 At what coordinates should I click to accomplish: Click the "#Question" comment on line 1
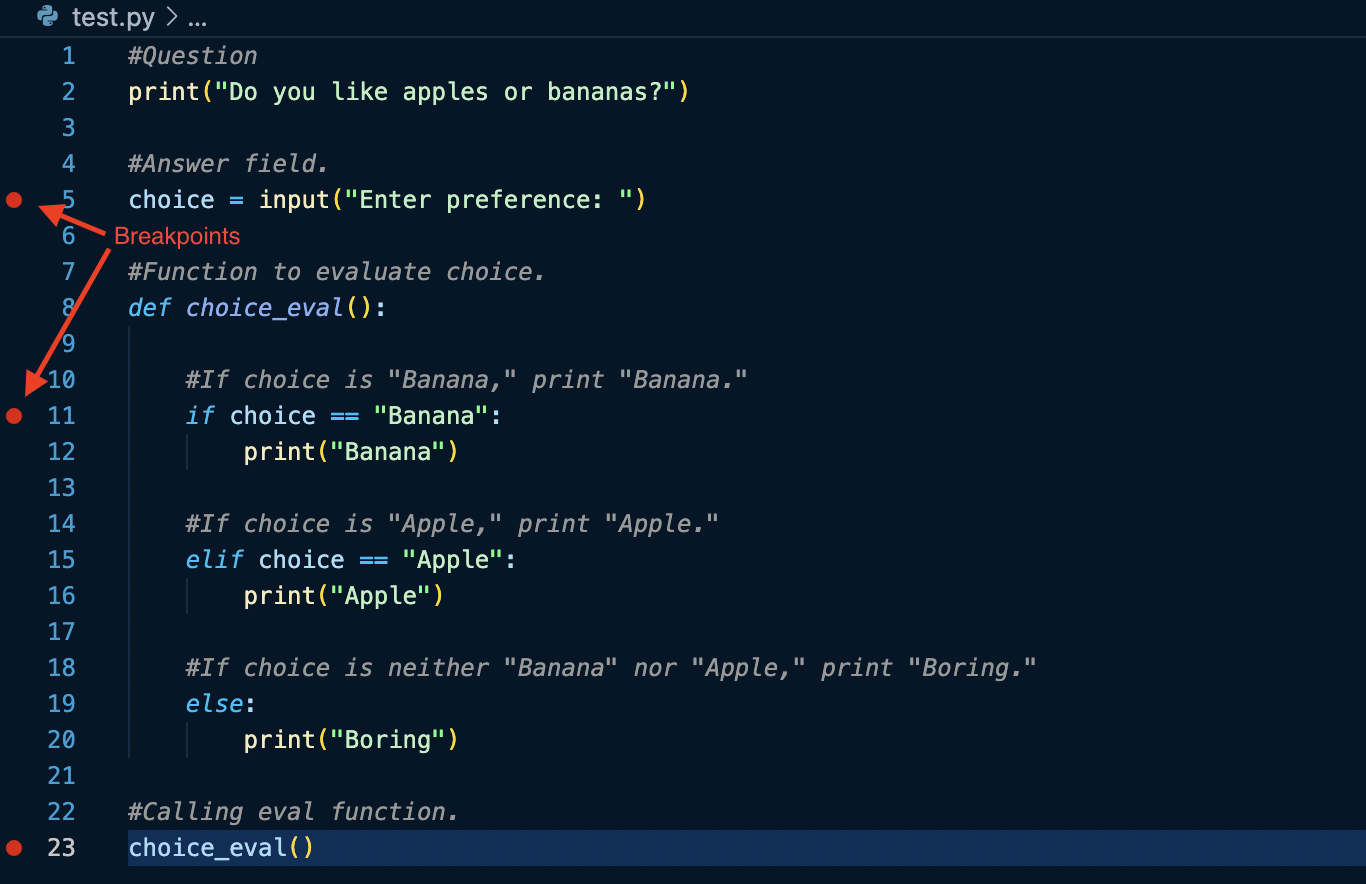point(193,56)
